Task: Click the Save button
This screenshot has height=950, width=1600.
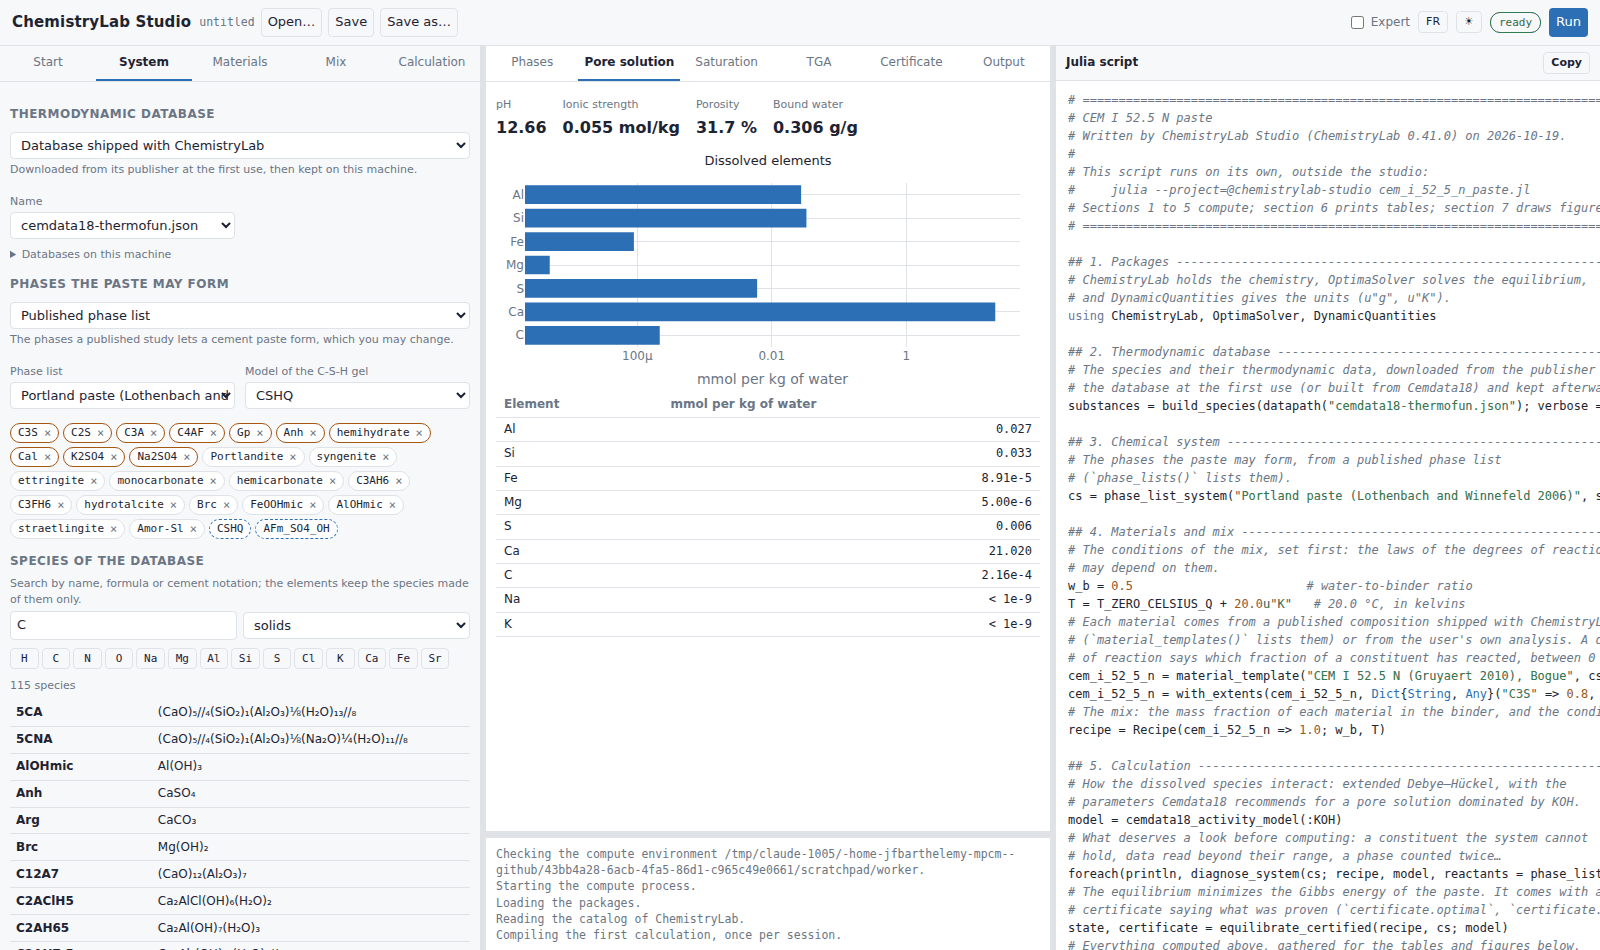Action: (351, 22)
